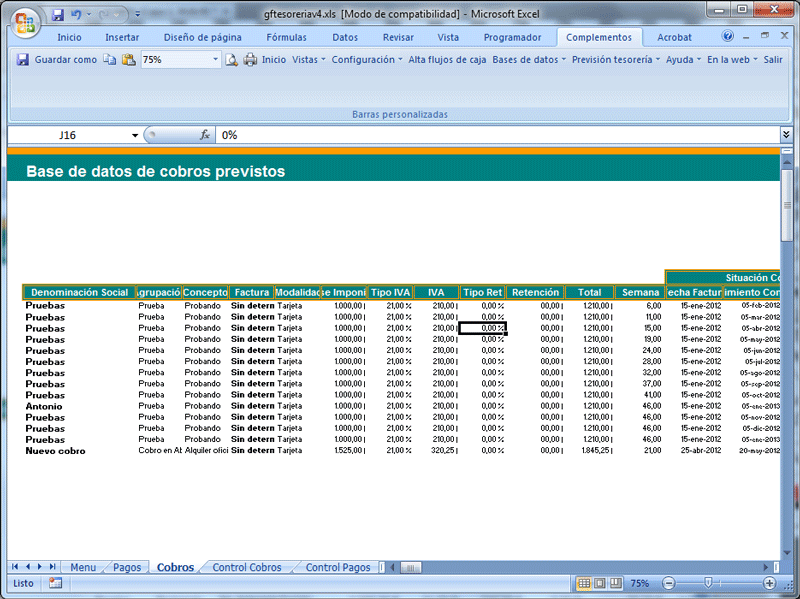The height and width of the screenshot is (599, 800).
Task: Open the 75% zoom combo box
Action: pos(181,60)
